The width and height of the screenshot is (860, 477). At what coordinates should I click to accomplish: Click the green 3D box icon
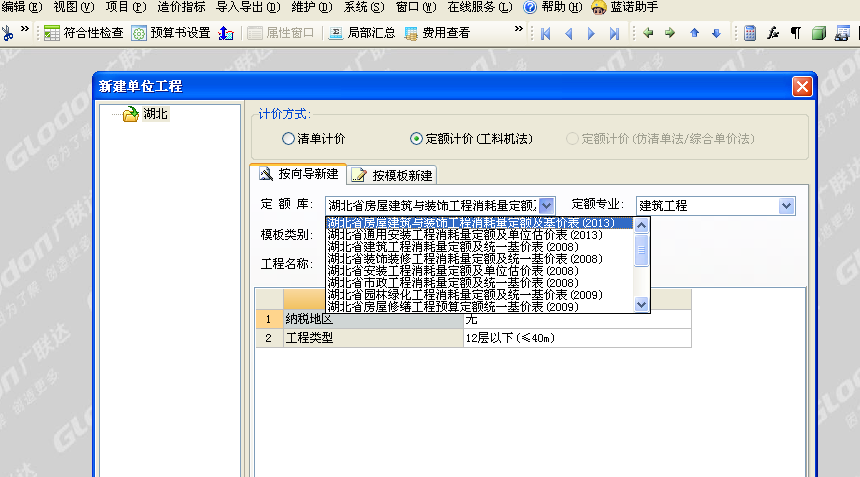click(819, 33)
